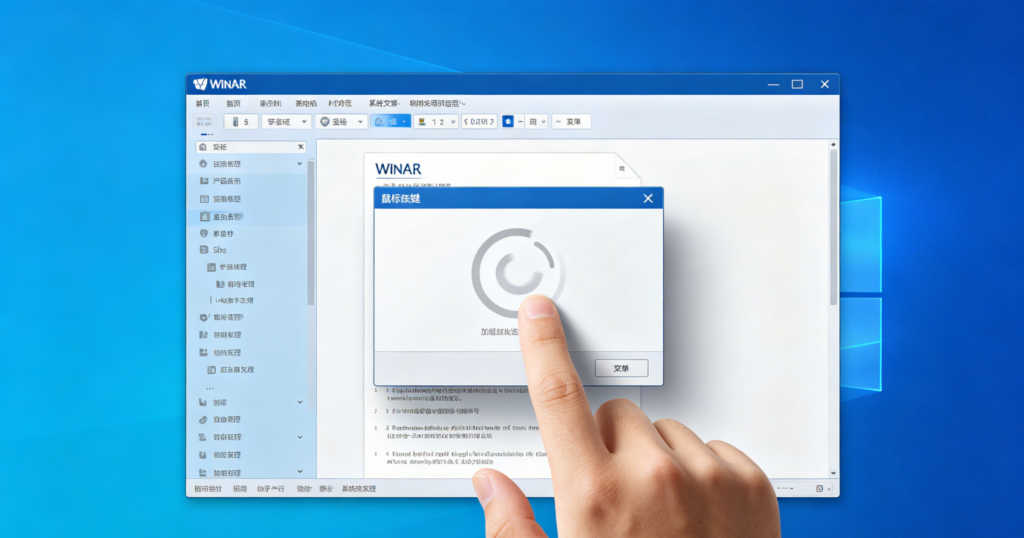Click the bar chart icon in the sidebar
The image size is (1024, 538).
[203, 402]
